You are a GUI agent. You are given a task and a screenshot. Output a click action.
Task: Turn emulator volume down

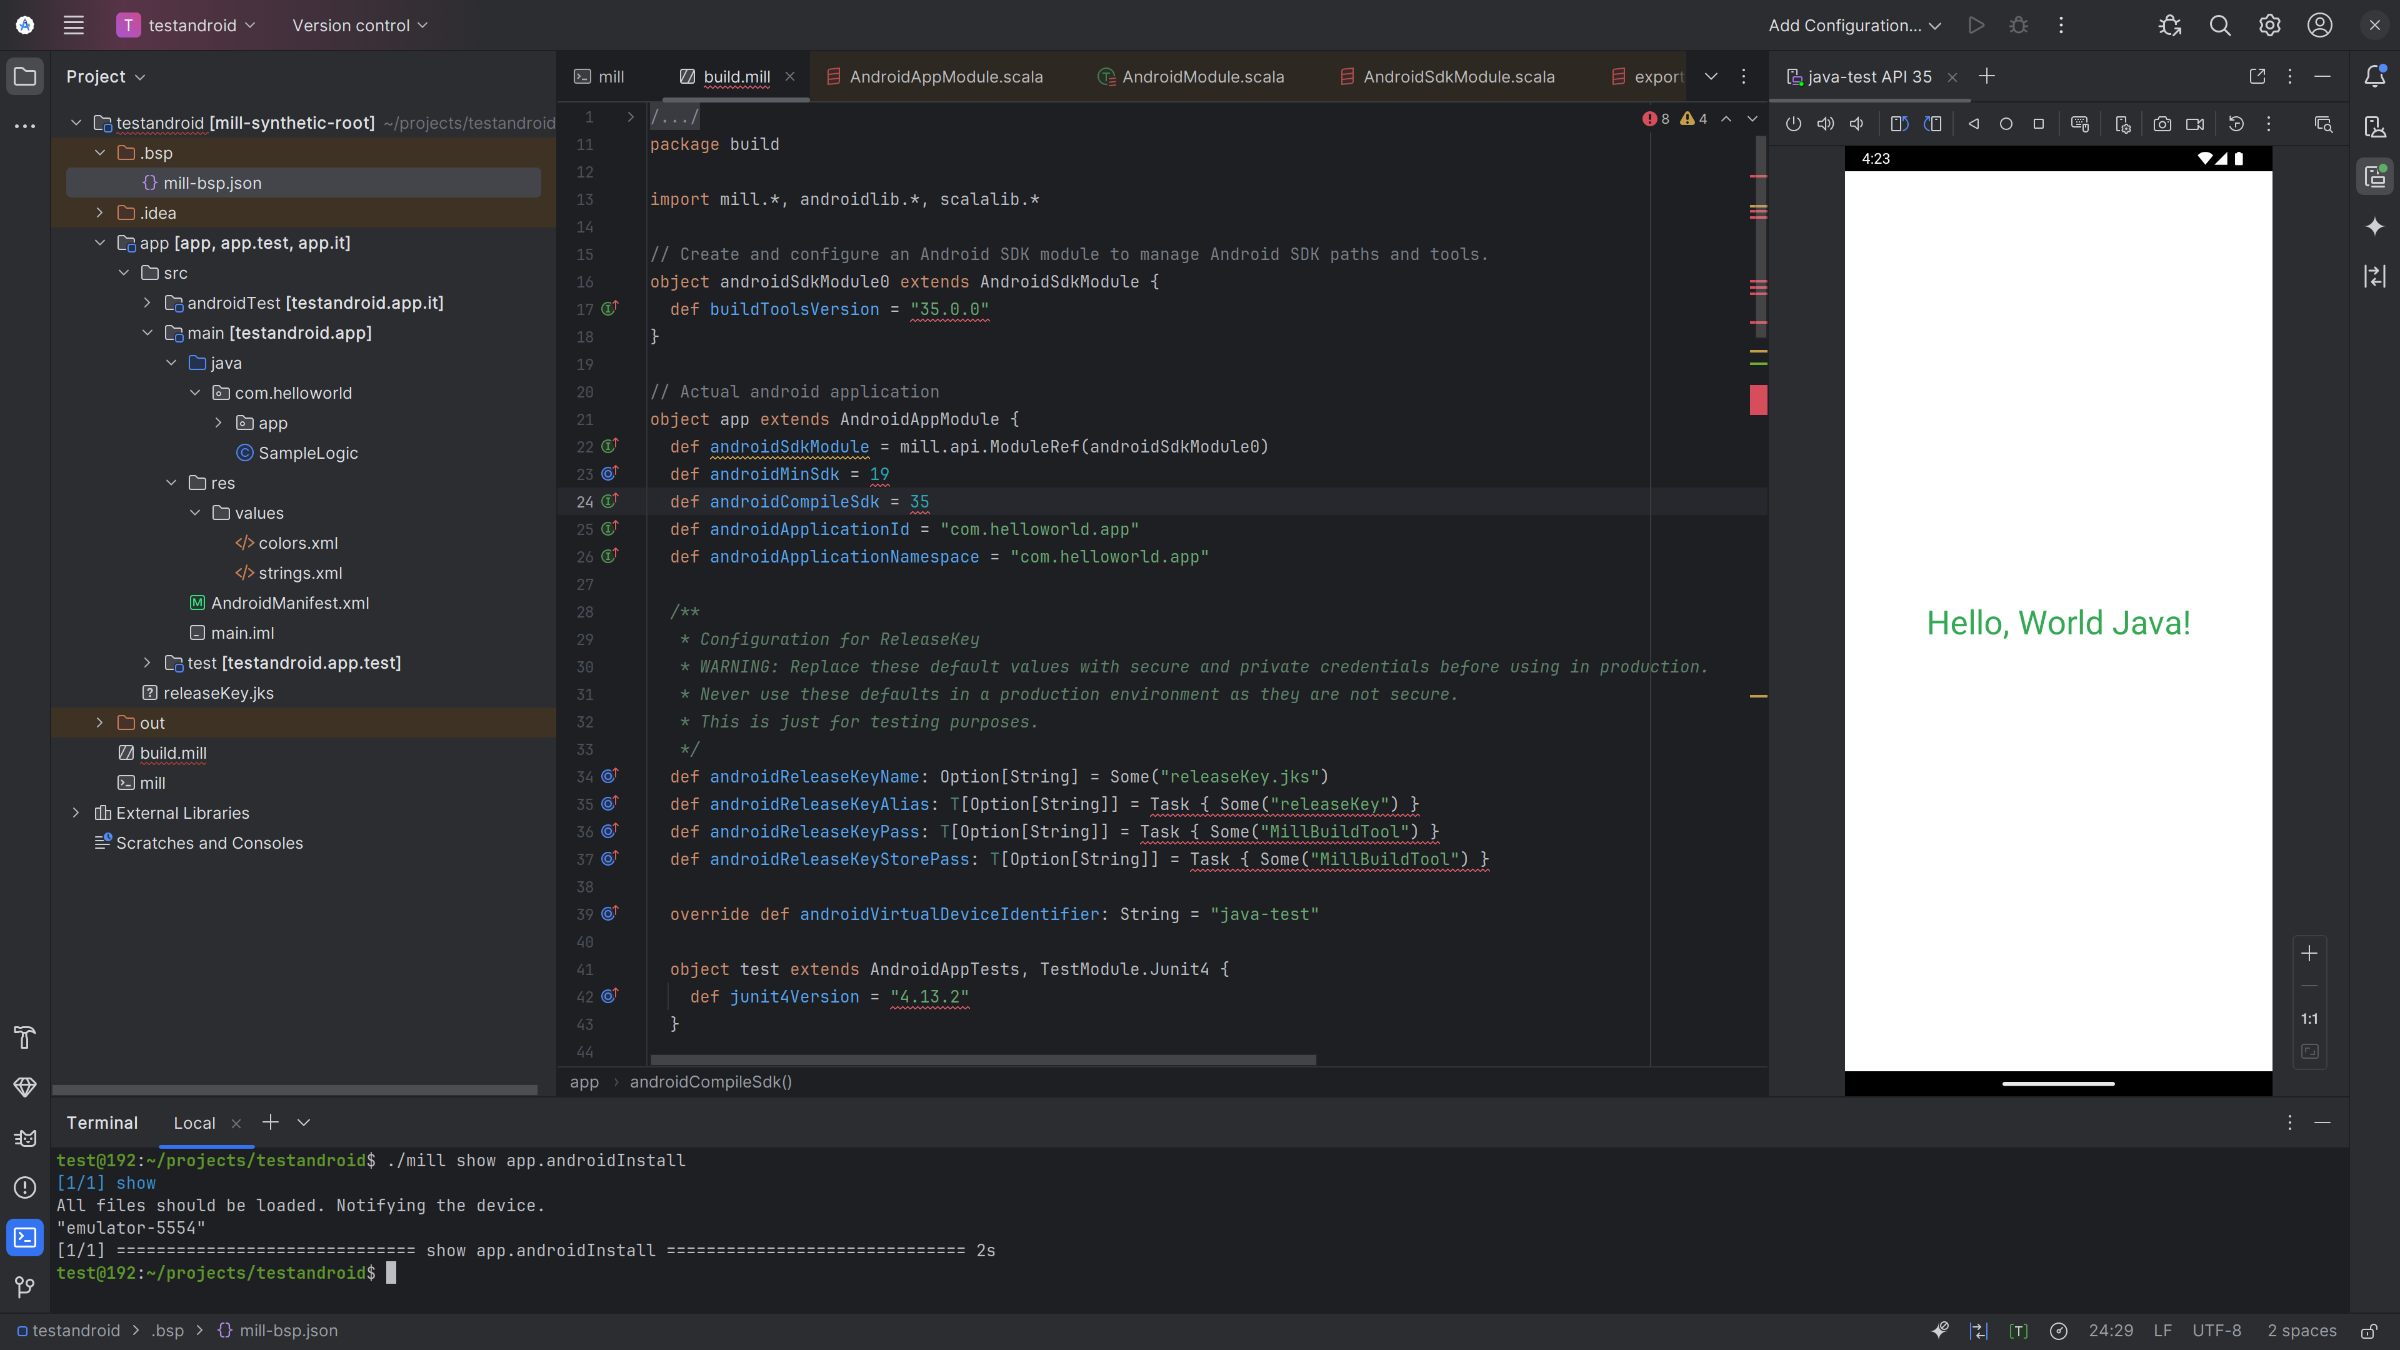(x=1857, y=123)
